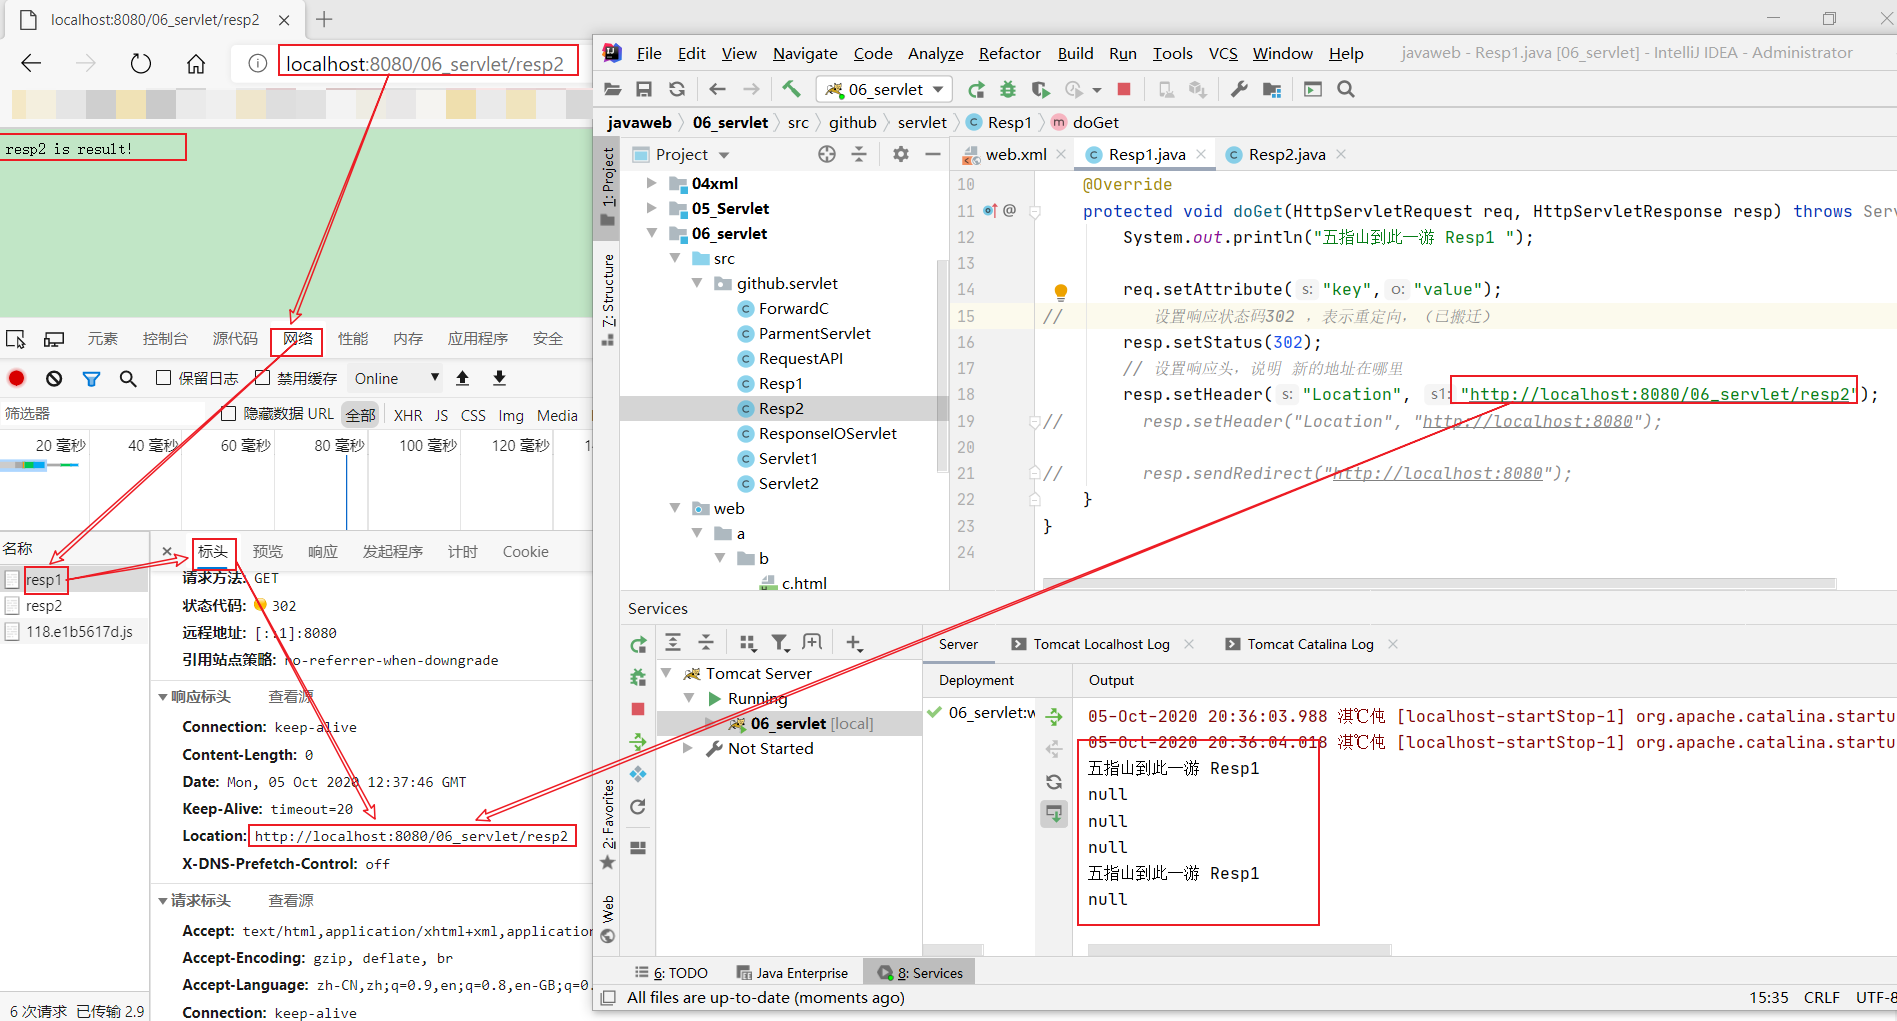Image resolution: width=1897 pixels, height=1021 pixels.
Task: Open project settings wrench icon
Action: click(x=1239, y=89)
